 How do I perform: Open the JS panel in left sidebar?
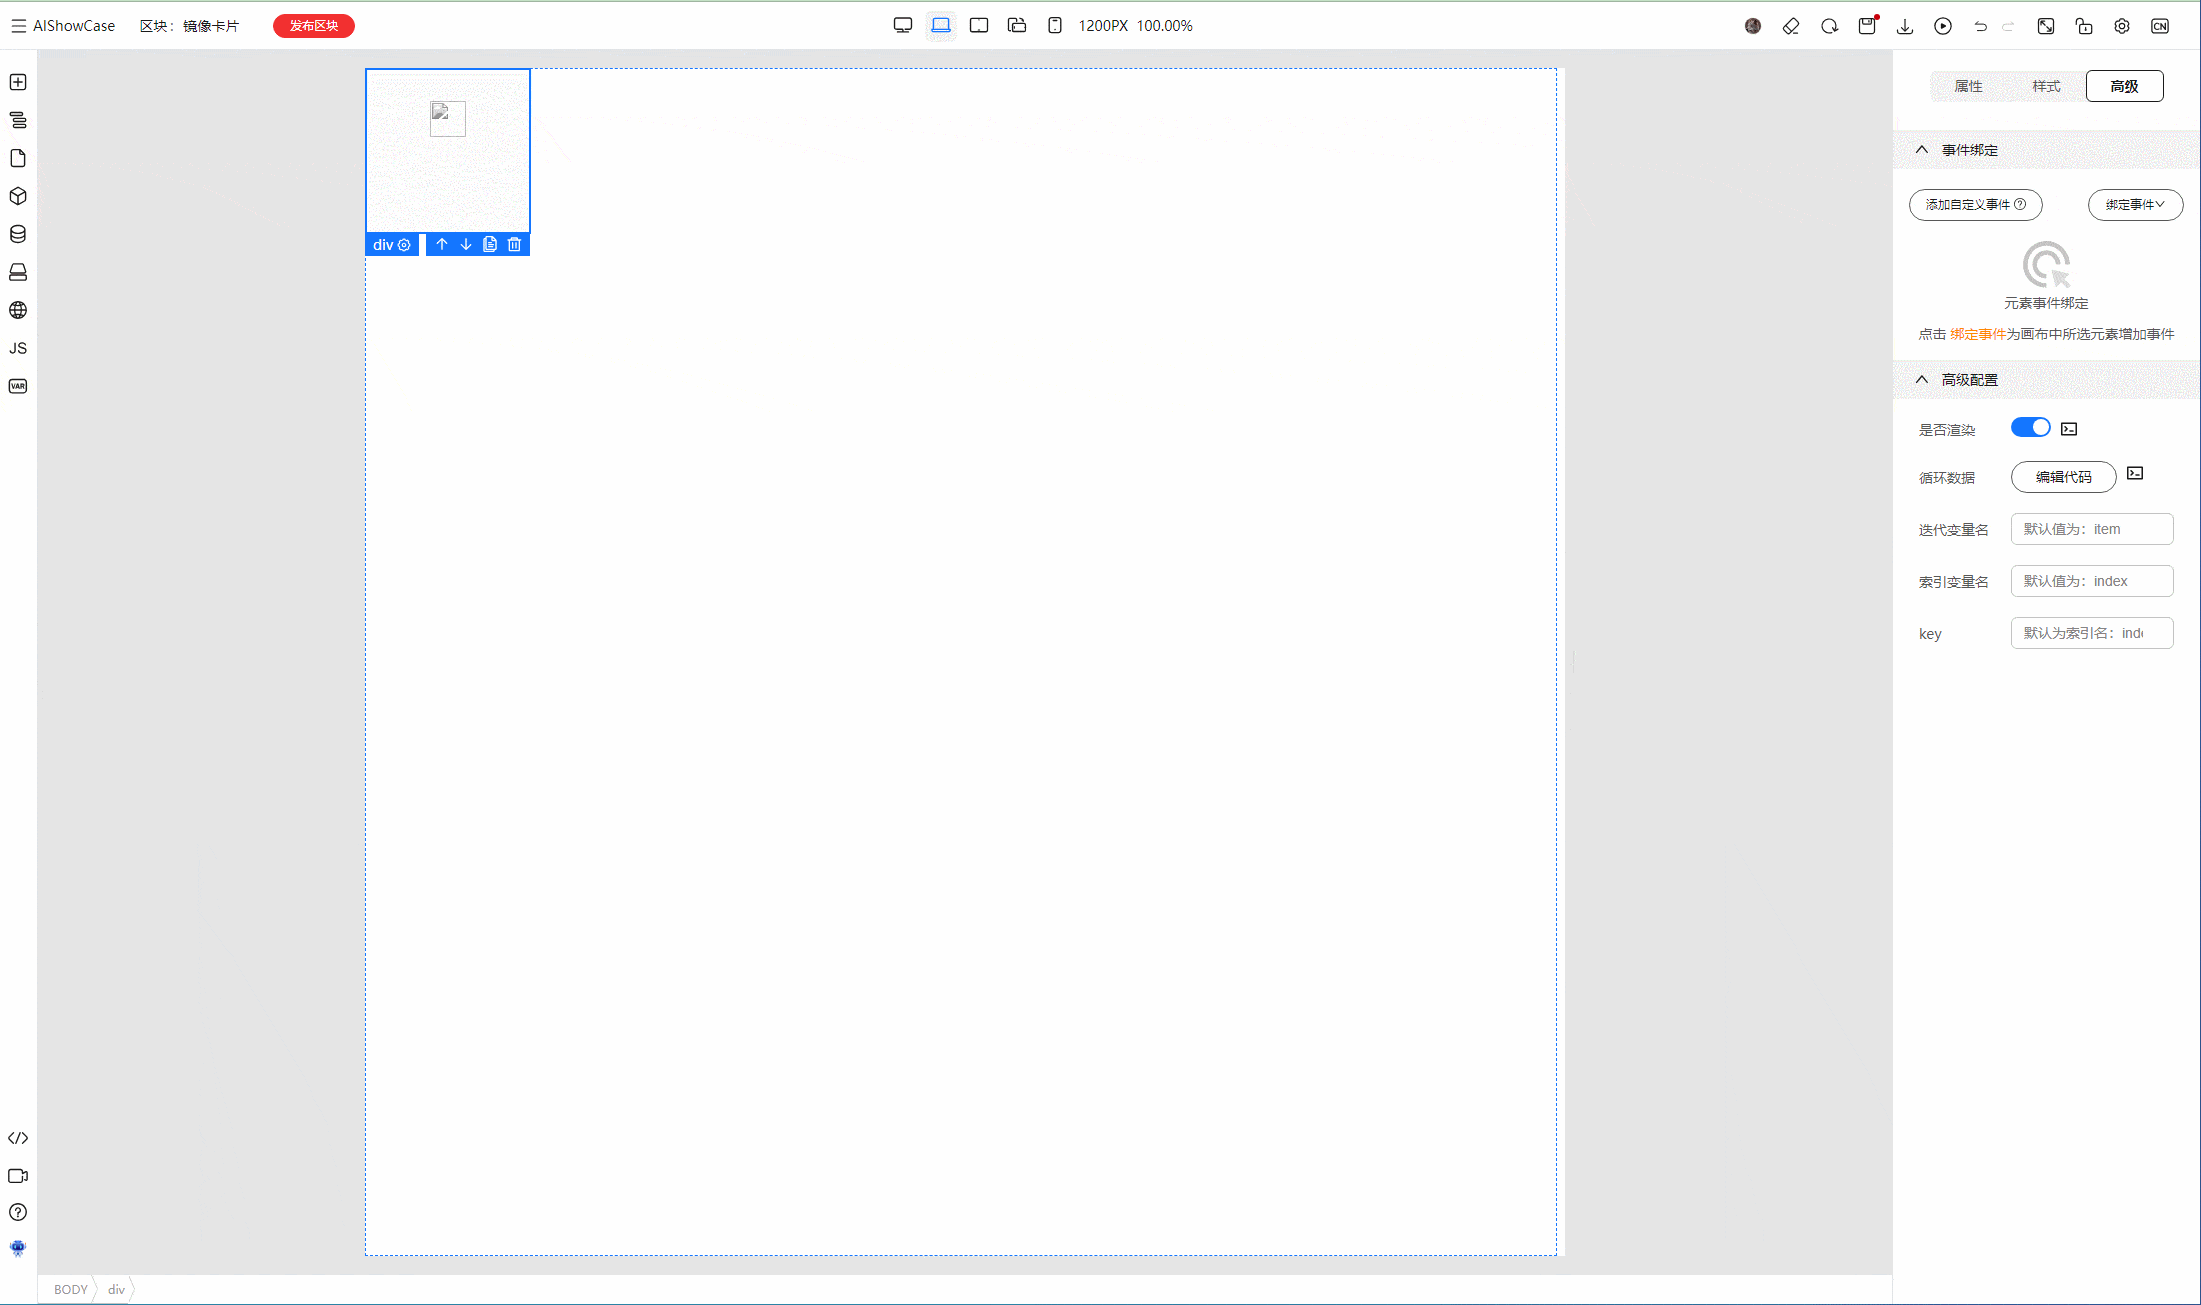(18, 348)
